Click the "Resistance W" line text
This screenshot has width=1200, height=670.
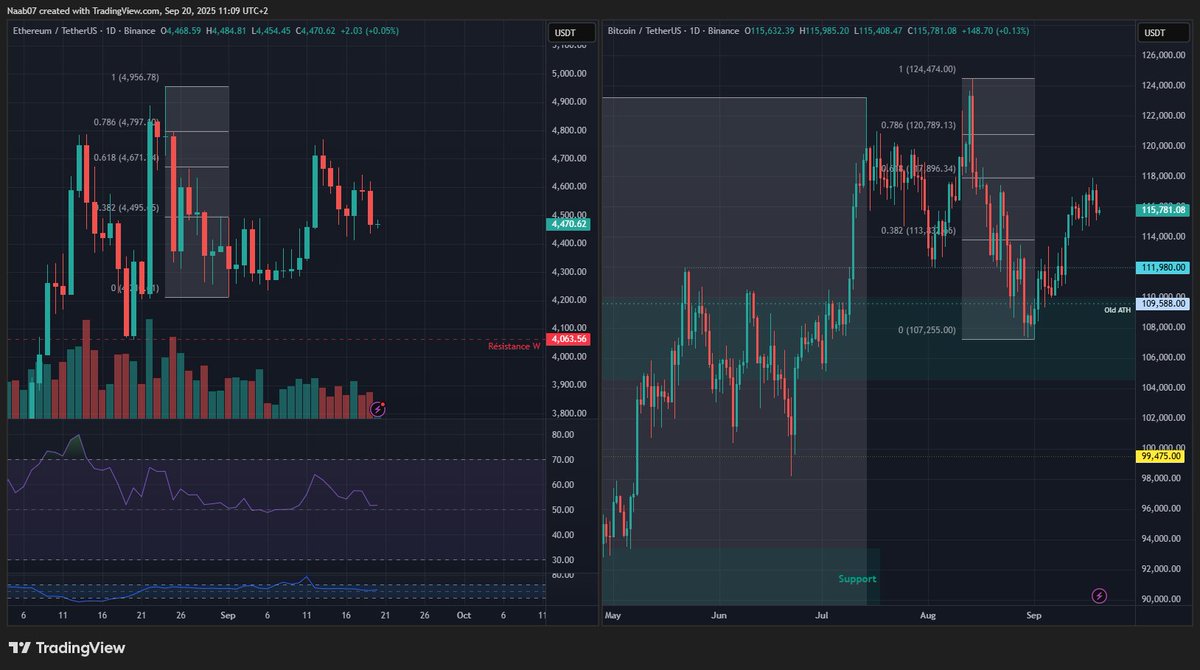[514, 346]
